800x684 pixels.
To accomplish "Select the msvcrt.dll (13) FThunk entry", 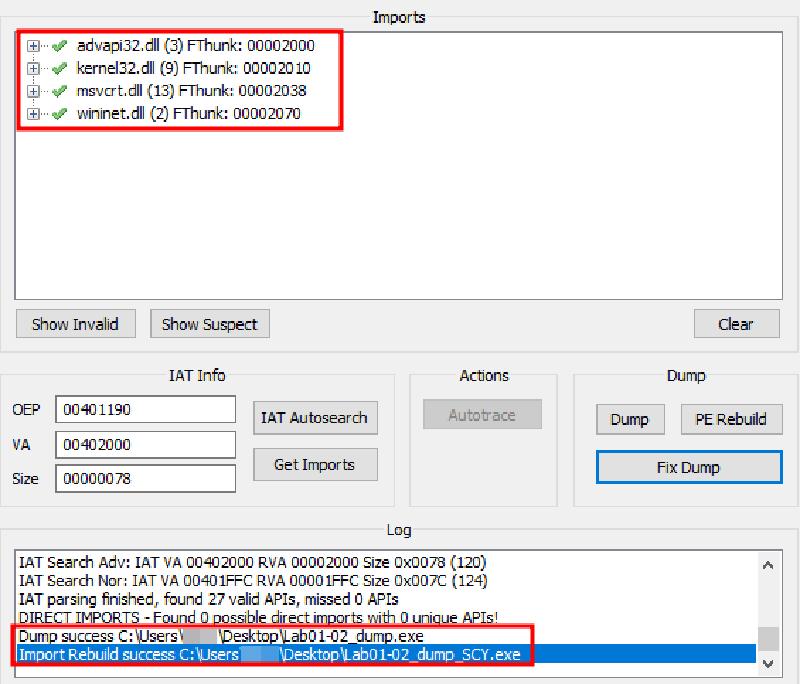I will [191, 91].
